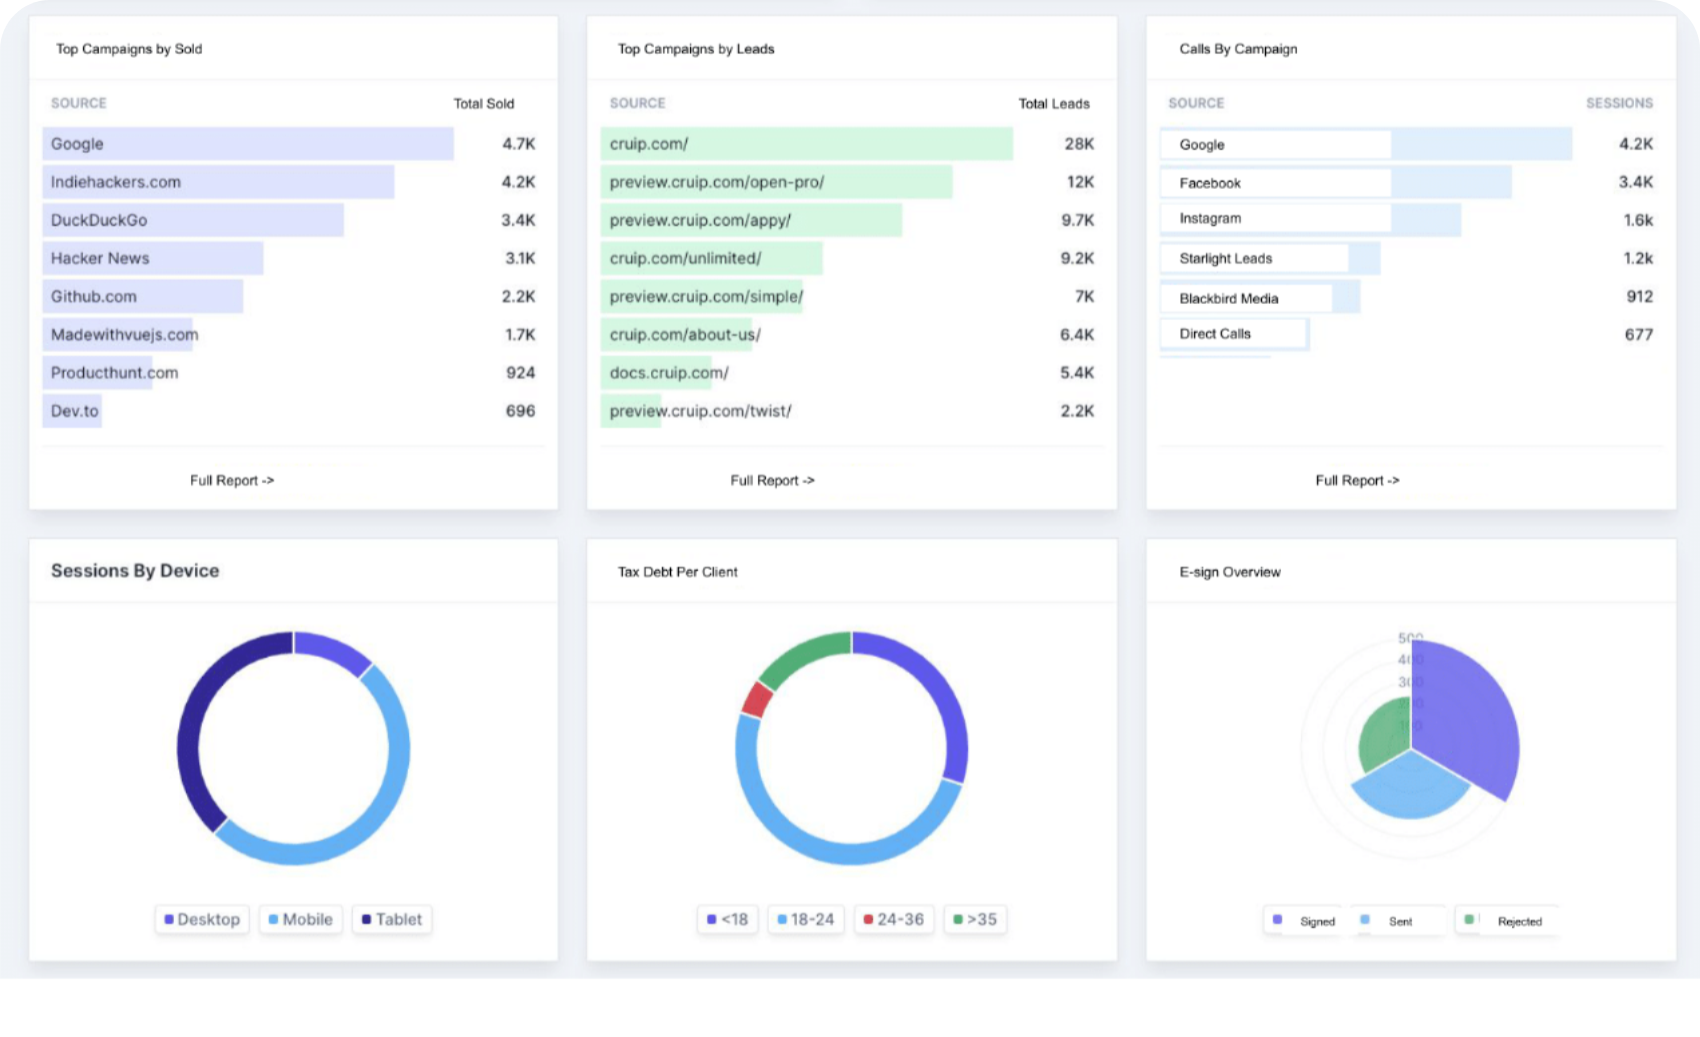The image size is (1700, 1037).
Task: Click the Total Sold column header
Action: tap(484, 103)
